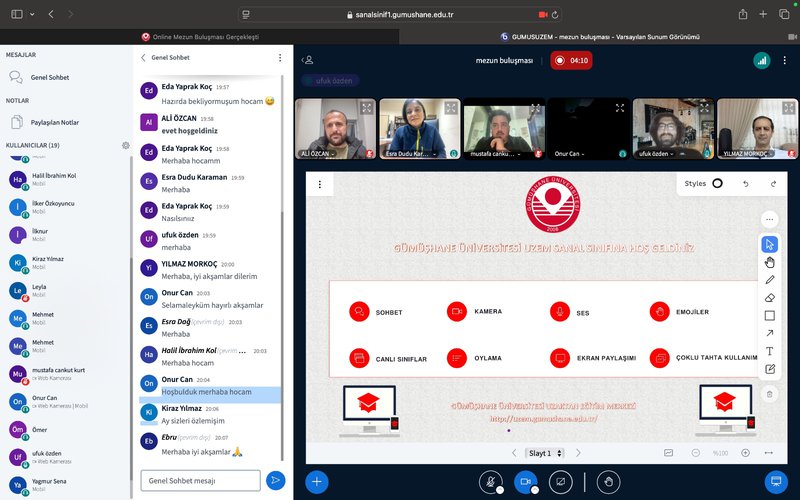Fit slide to width icon
Viewport: 800px width, 500px height.
coord(768,453)
